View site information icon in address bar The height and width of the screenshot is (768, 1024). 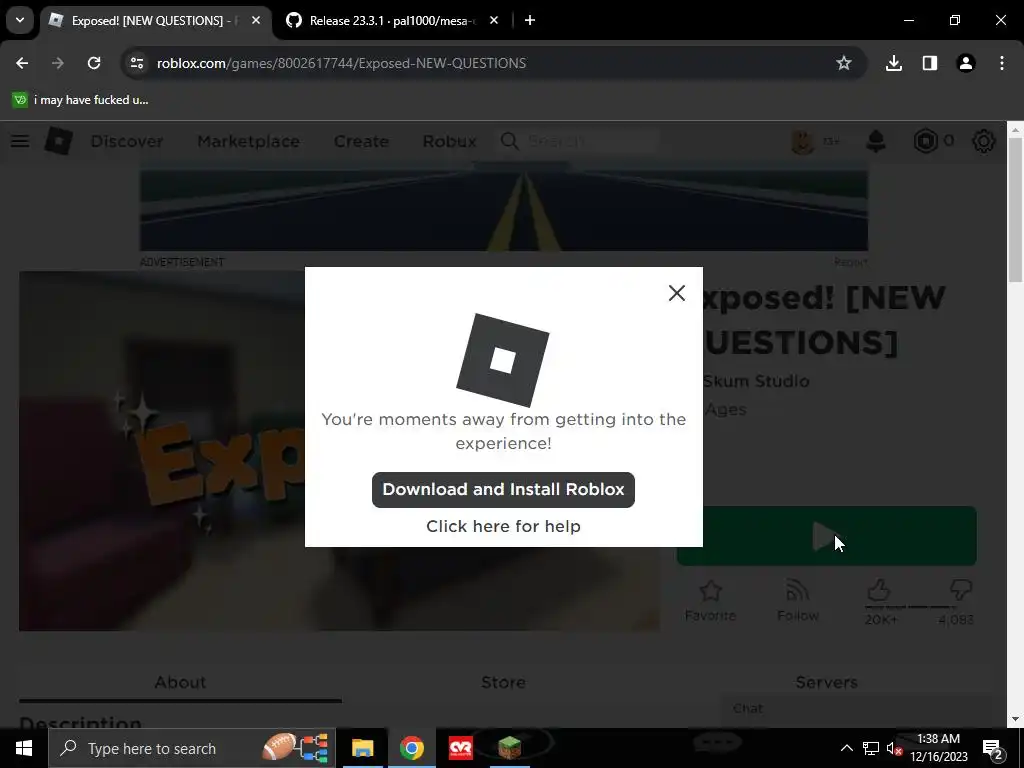tap(137, 63)
